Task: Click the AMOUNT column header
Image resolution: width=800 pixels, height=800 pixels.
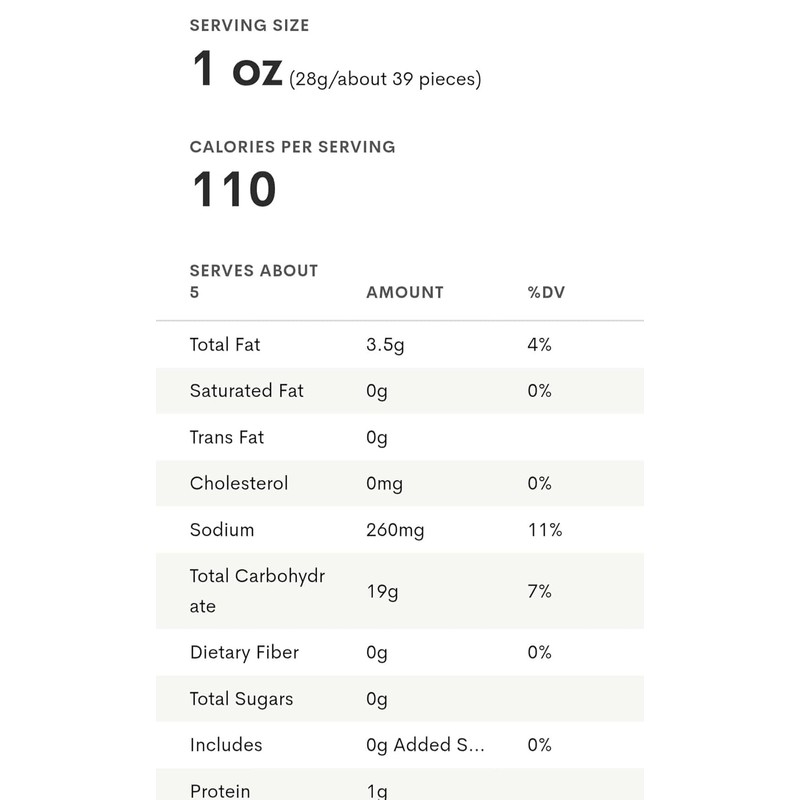Action: [404, 293]
